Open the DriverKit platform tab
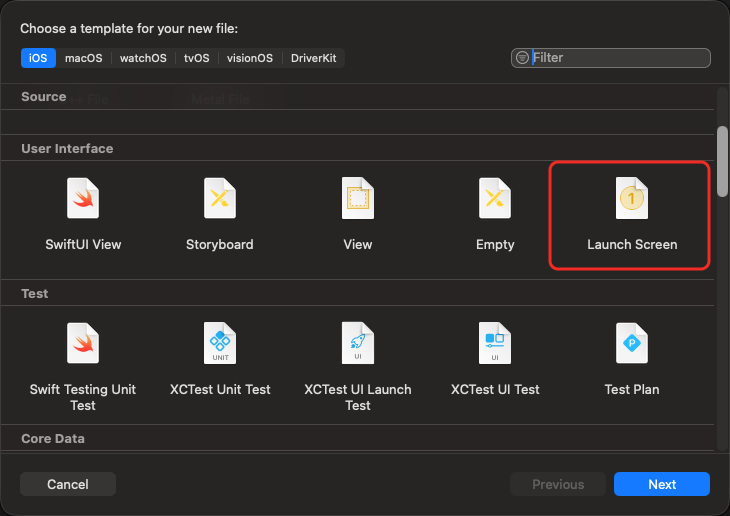This screenshot has height=516, width=730. pyautogui.click(x=313, y=58)
